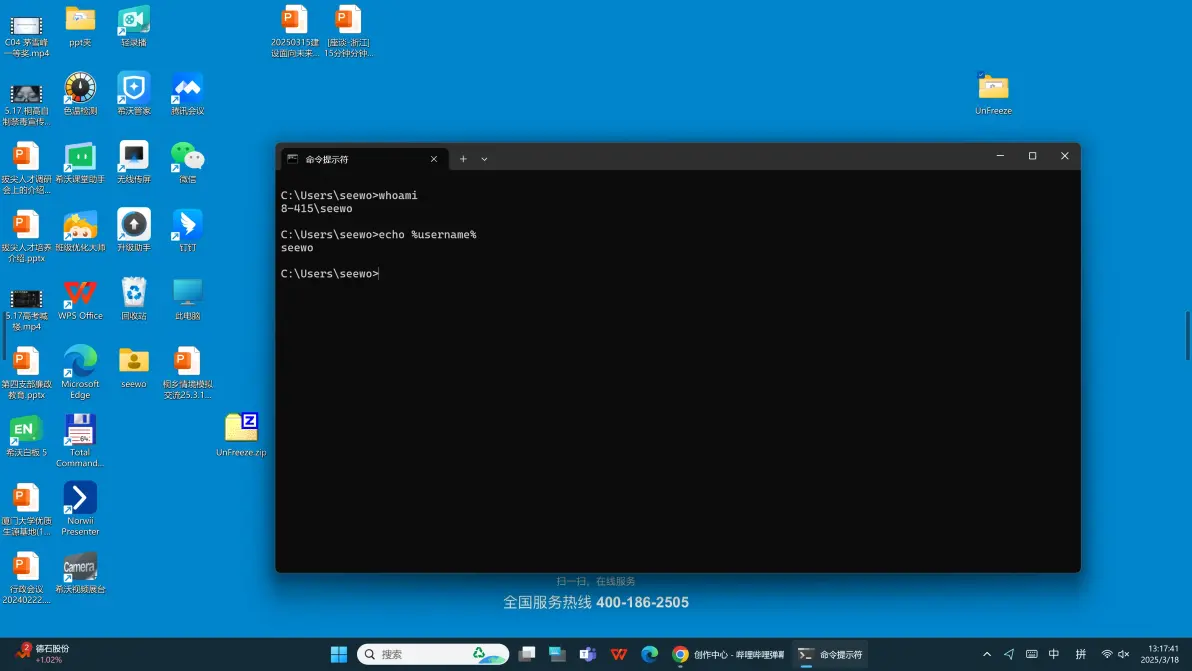Viewport: 1192px width, 671px height.
Task: Select the 命令提示符 terminal tab
Action: pos(355,159)
